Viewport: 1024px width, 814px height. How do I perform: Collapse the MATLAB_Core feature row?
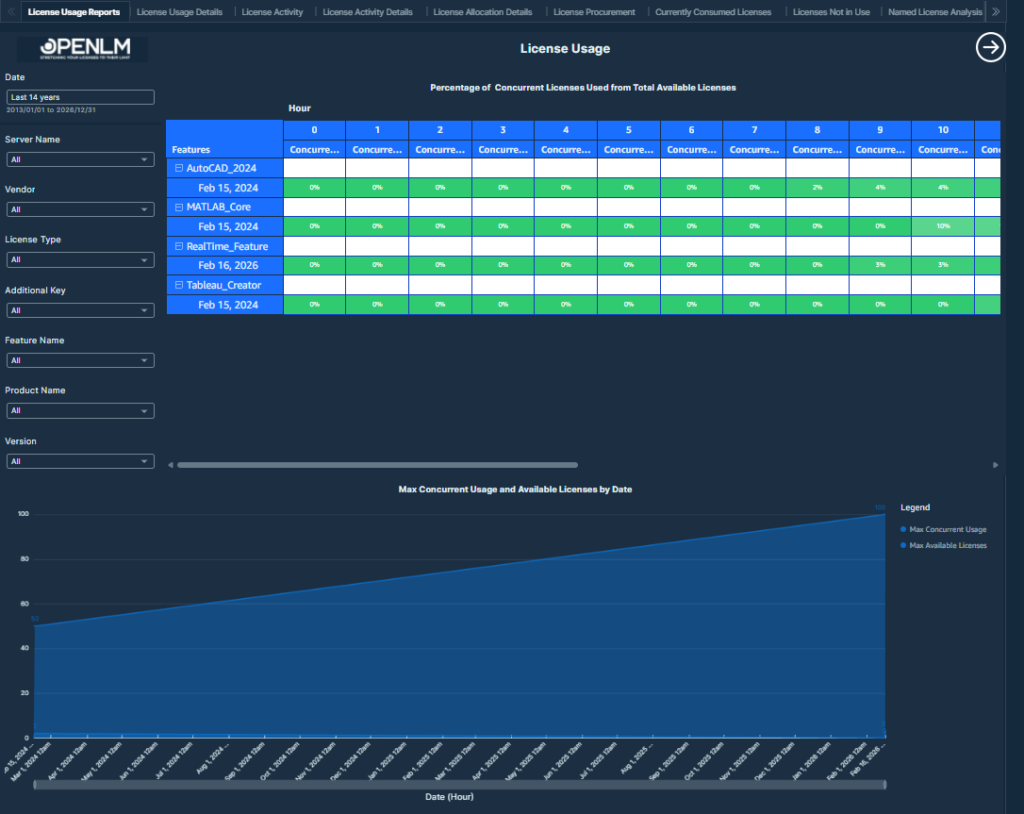point(179,207)
